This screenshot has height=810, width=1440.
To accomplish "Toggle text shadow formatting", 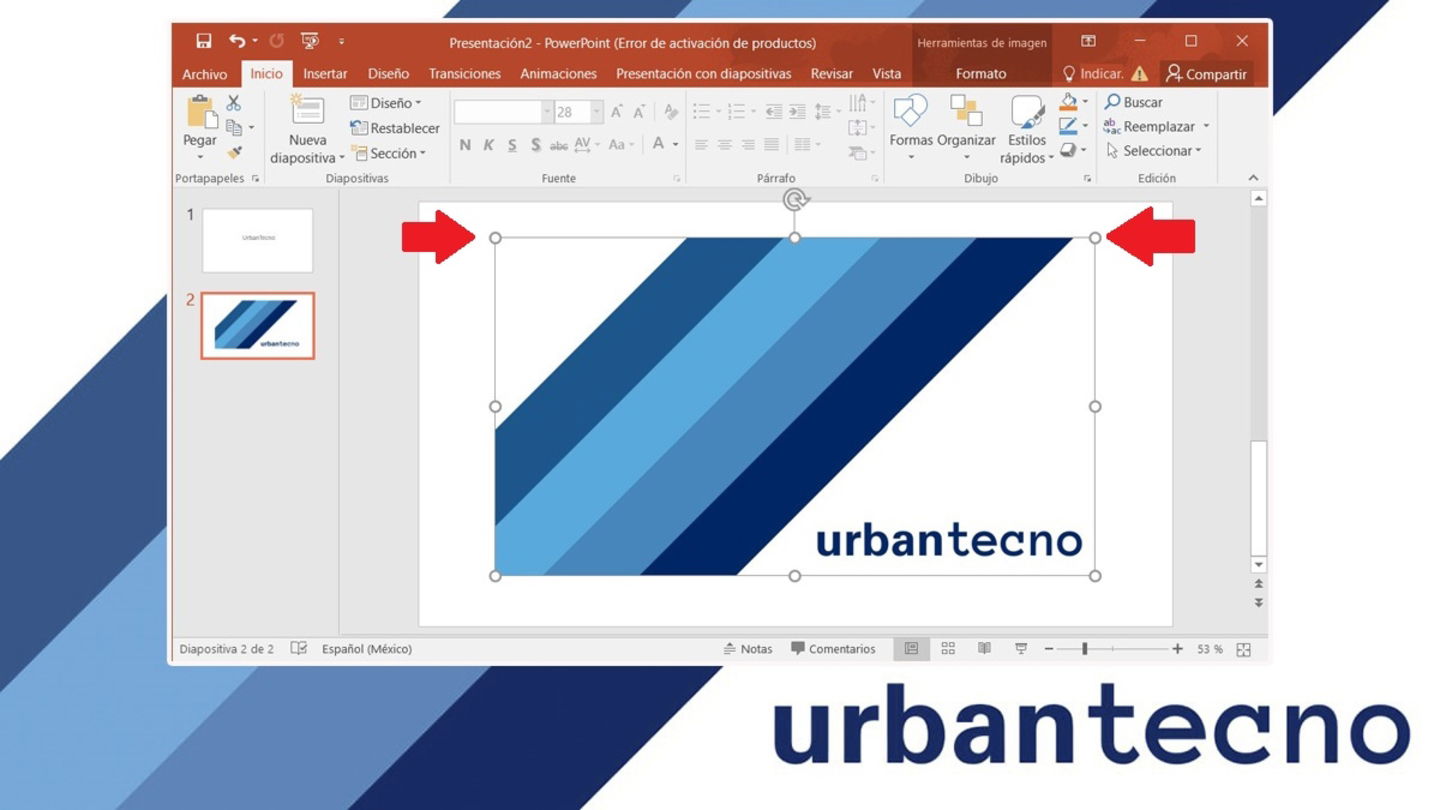I will coord(536,145).
